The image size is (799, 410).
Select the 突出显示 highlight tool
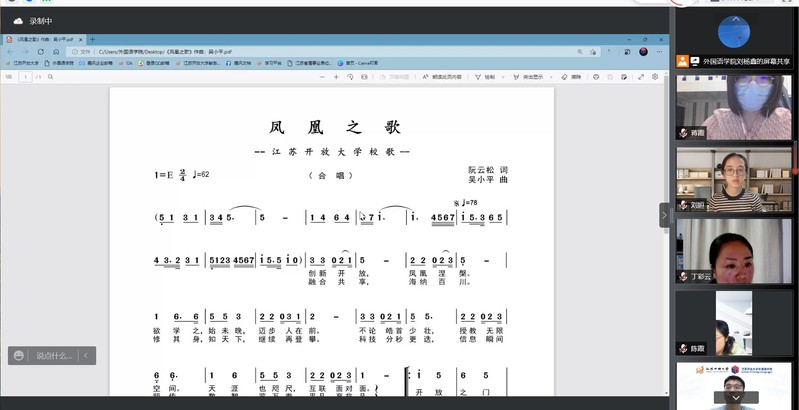point(528,77)
